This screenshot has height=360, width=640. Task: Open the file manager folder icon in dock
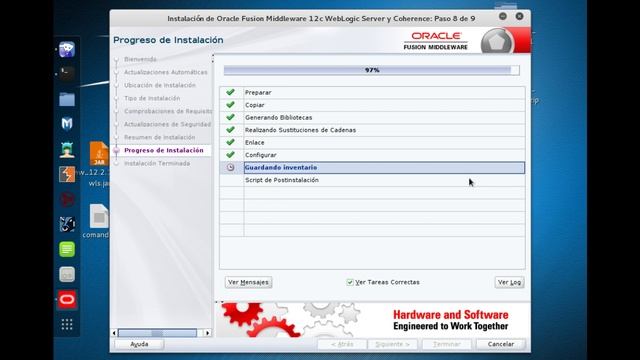(x=67, y=99)
